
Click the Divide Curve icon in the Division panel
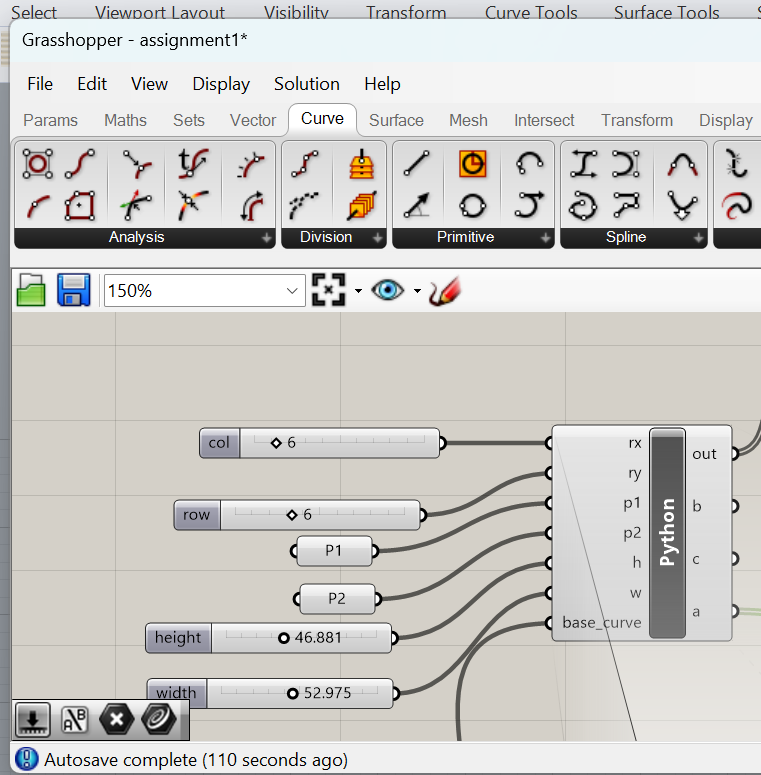click(x=305, y=164)
